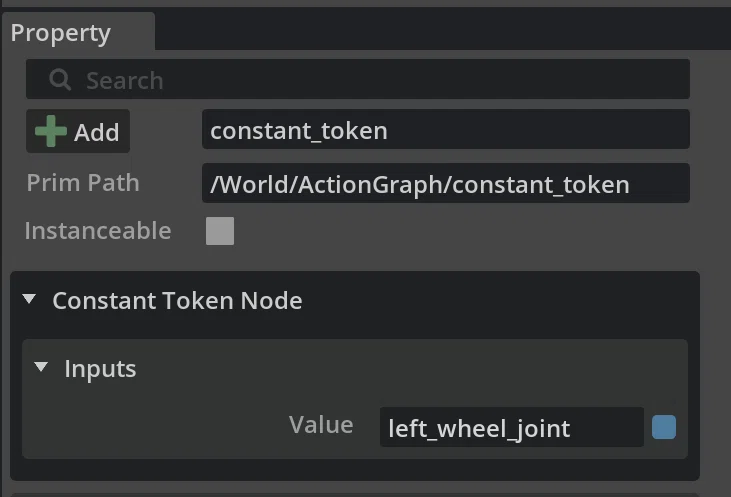Screen dimensions: 731x497
Task: Click the left_wheel_joint Value field
Action: tap(512, 427)
